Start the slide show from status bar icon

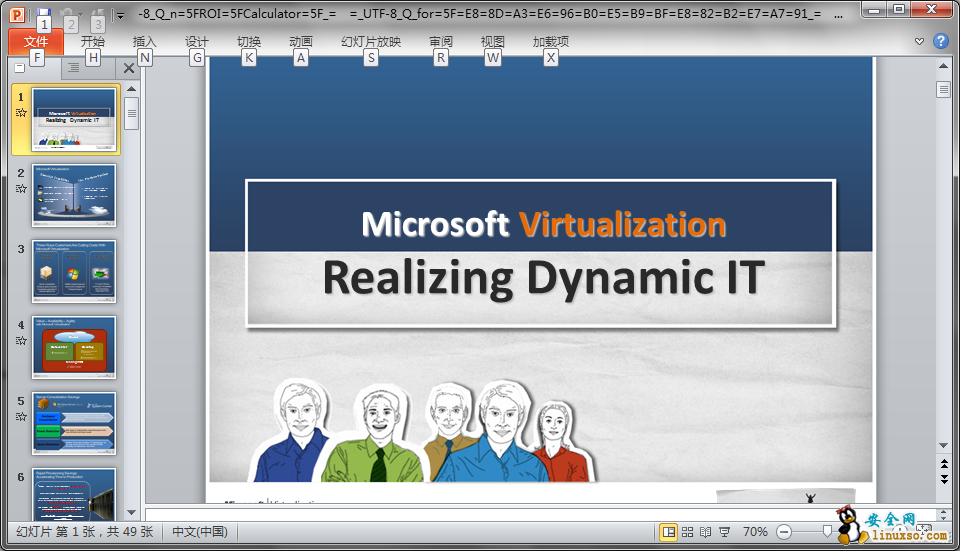pos(724,532)
